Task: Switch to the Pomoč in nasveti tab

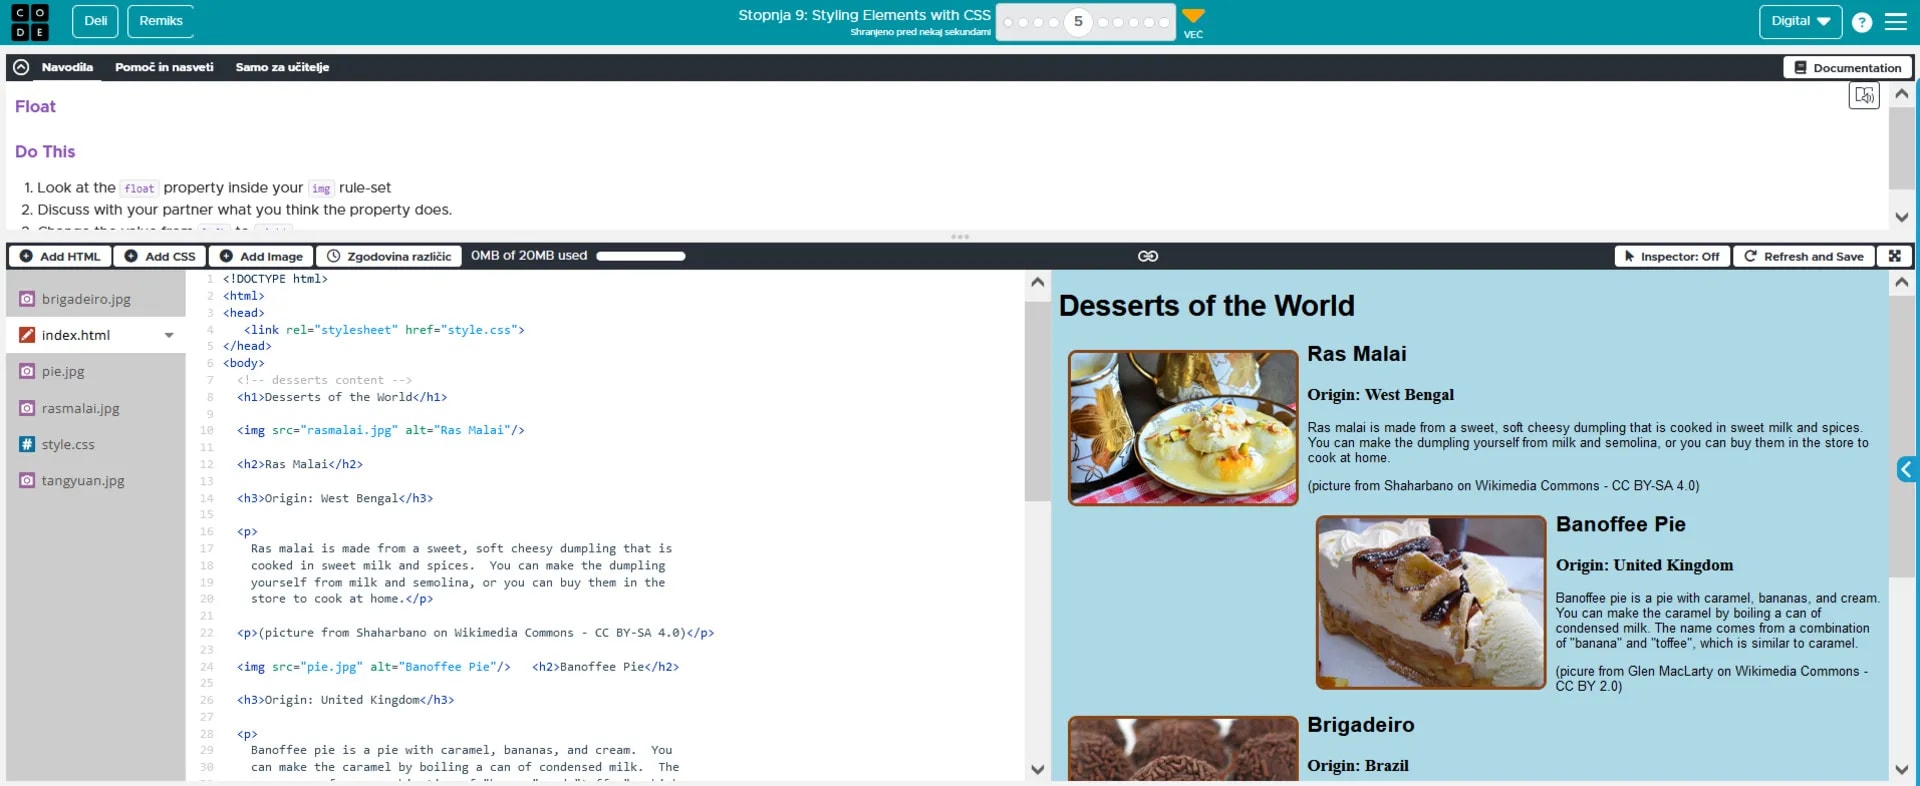Action: (x=164, y=67)
